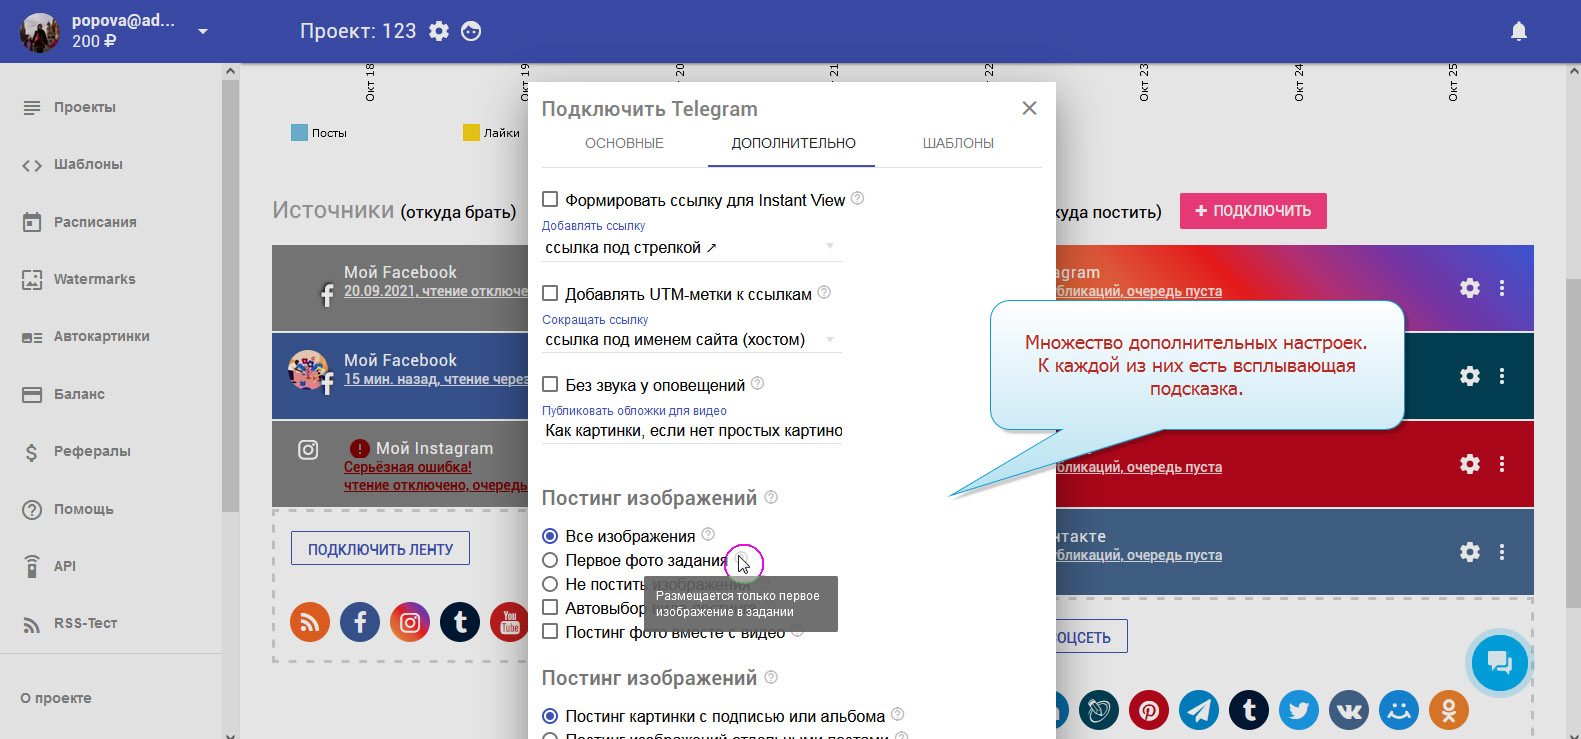Expand the account dropdown arrow
This screenshot has width=1581, height=739.
coord(203,31)
